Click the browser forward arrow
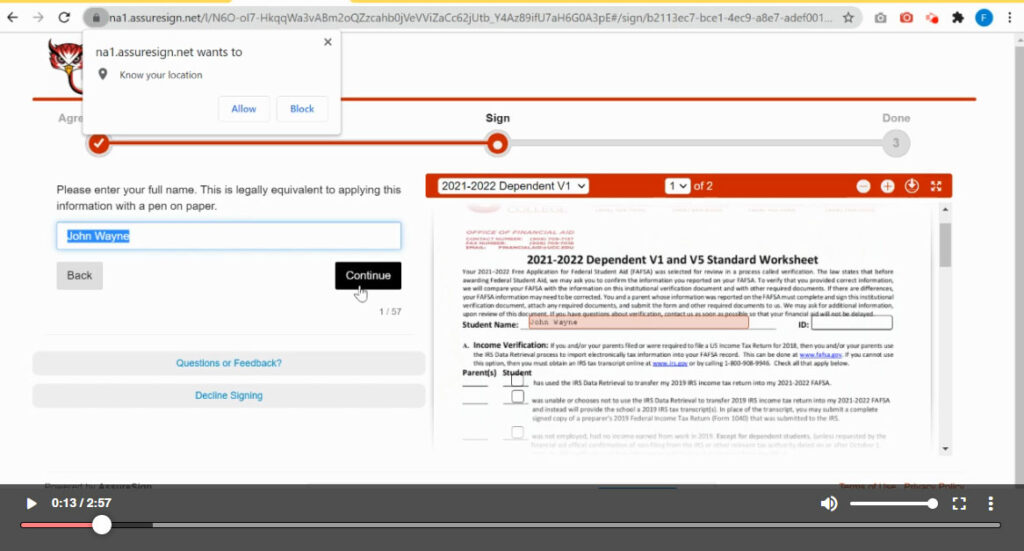The height and width of the screenshot is (551, 1024). tap(39, 18)
